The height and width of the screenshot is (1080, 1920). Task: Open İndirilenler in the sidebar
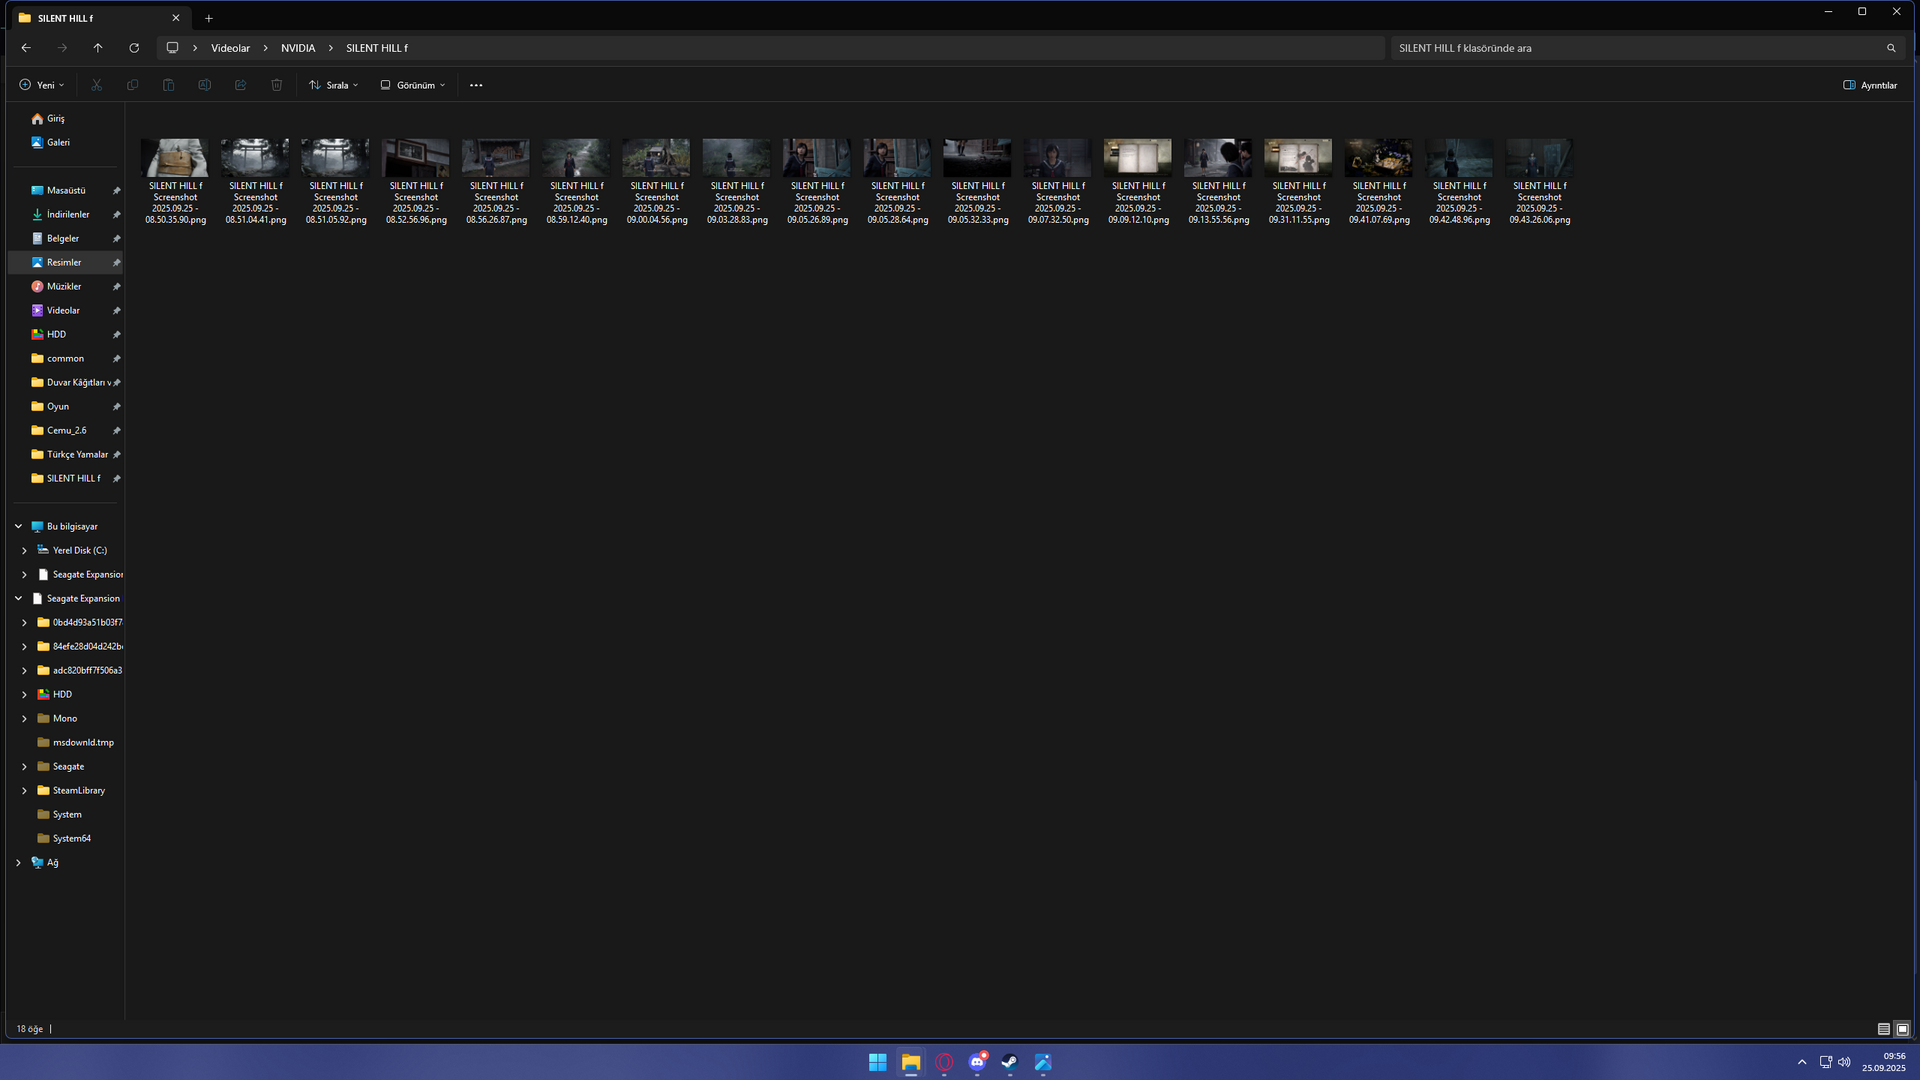click(x=68, y=214)
